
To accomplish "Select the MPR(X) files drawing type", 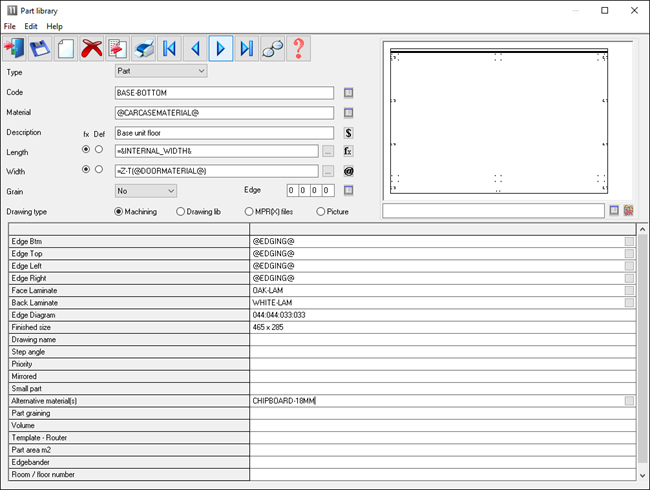I will 250,211.
